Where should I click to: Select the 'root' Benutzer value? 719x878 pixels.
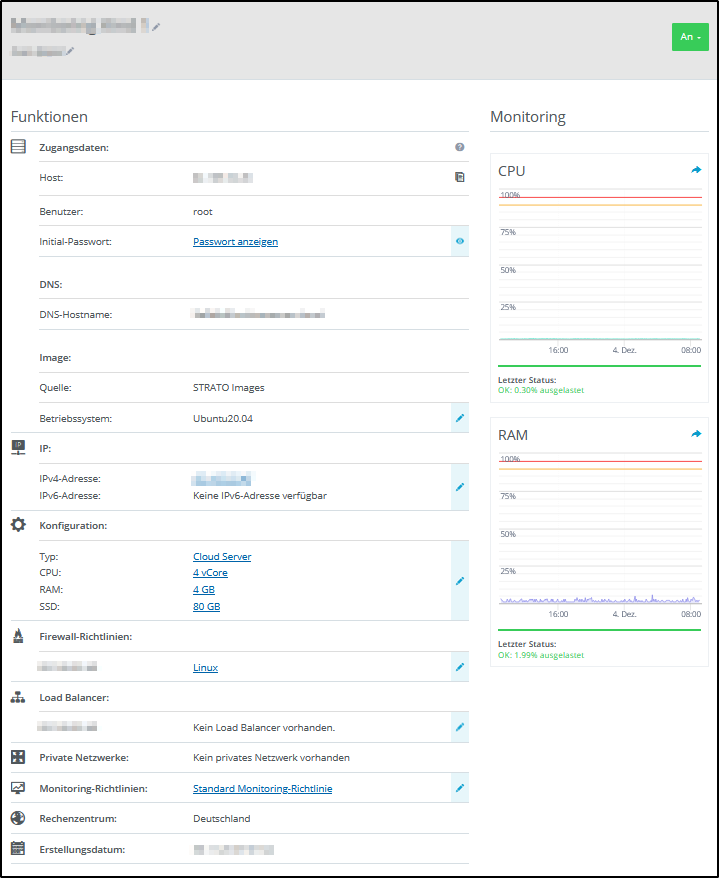[x=203, y=212]
